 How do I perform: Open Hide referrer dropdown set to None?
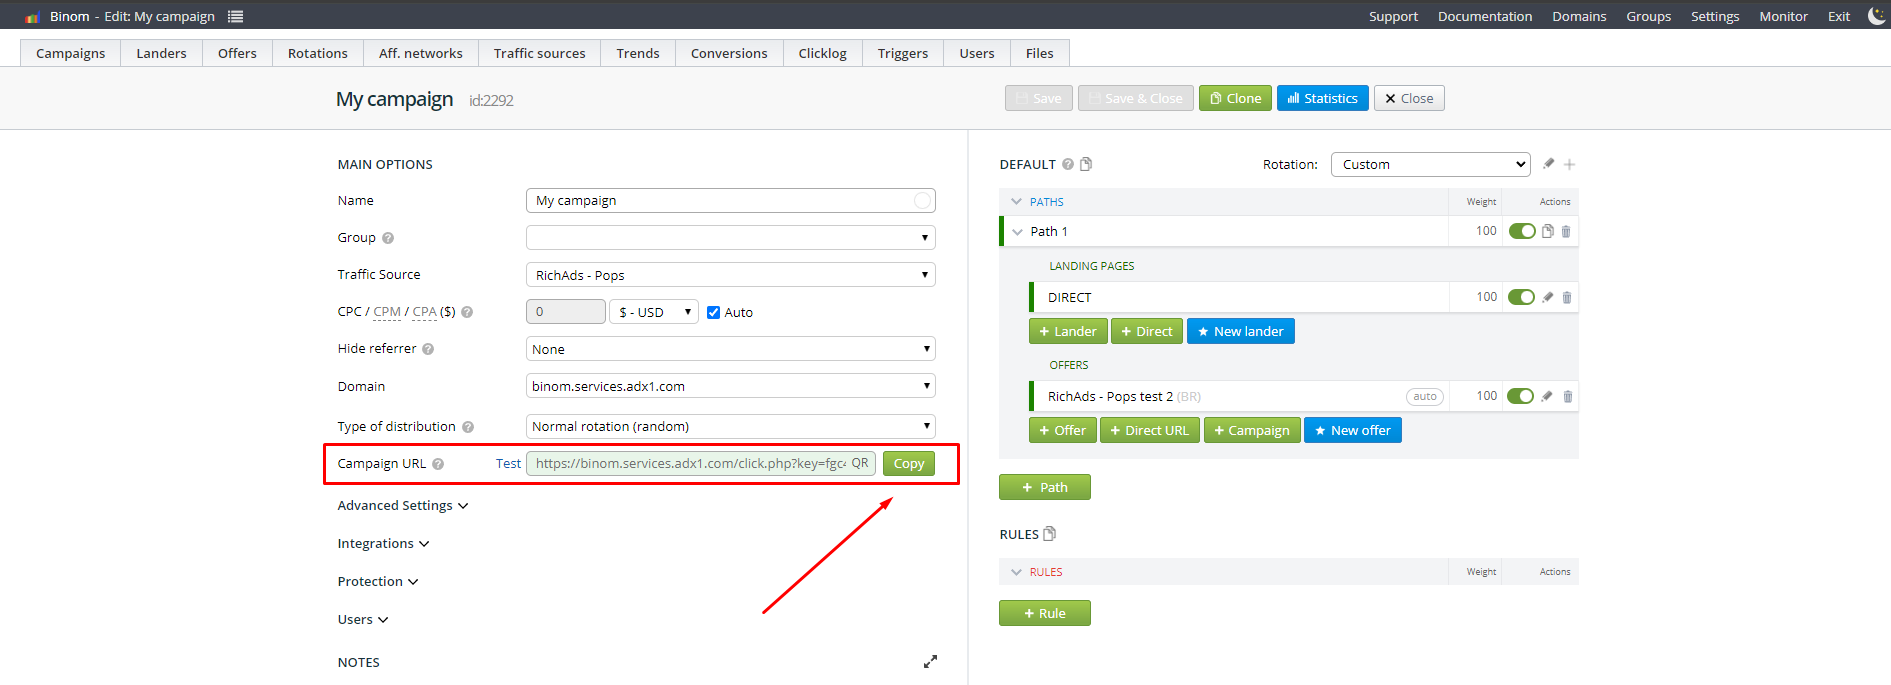[731, 349]
